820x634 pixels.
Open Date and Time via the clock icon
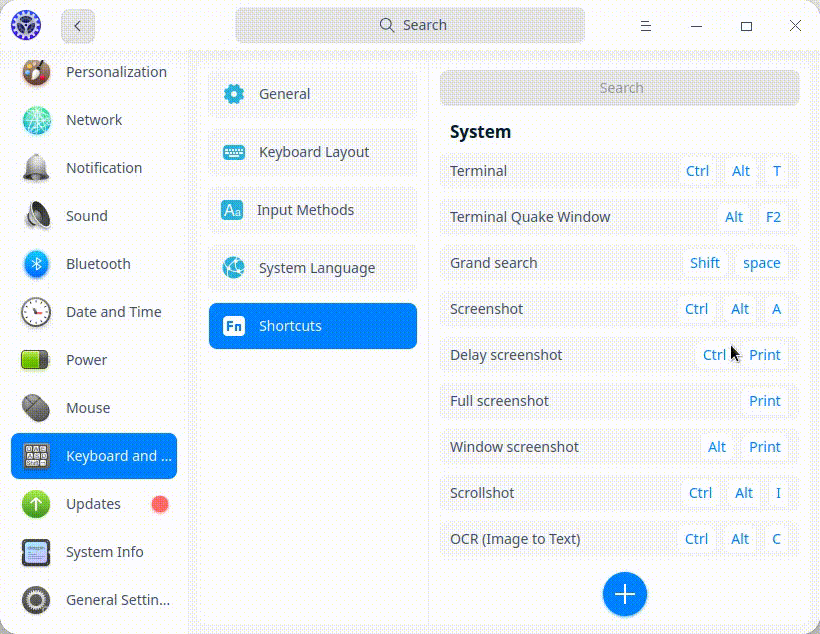point(36,312)
